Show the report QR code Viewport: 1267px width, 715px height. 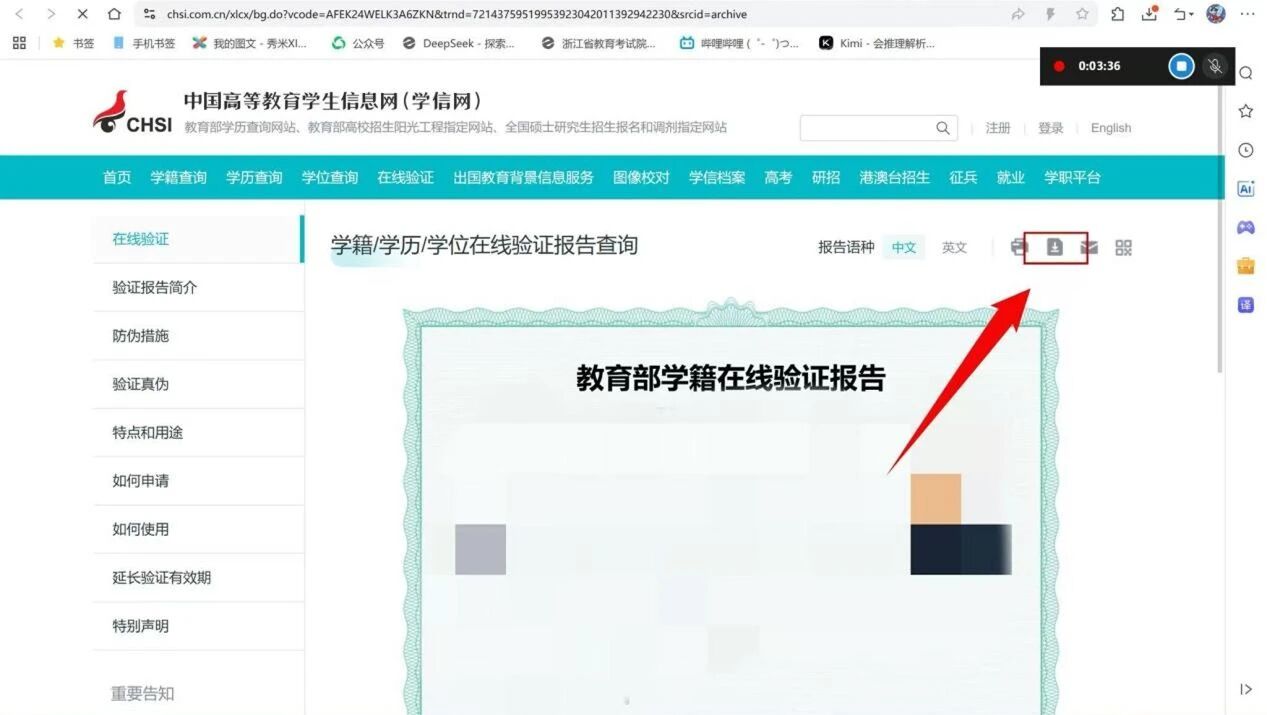[x=1123, y=247]
